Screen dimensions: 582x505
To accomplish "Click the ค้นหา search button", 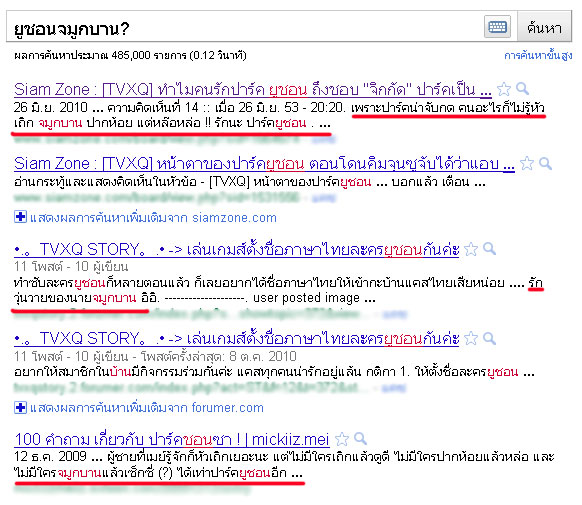I will click(545, 27).
